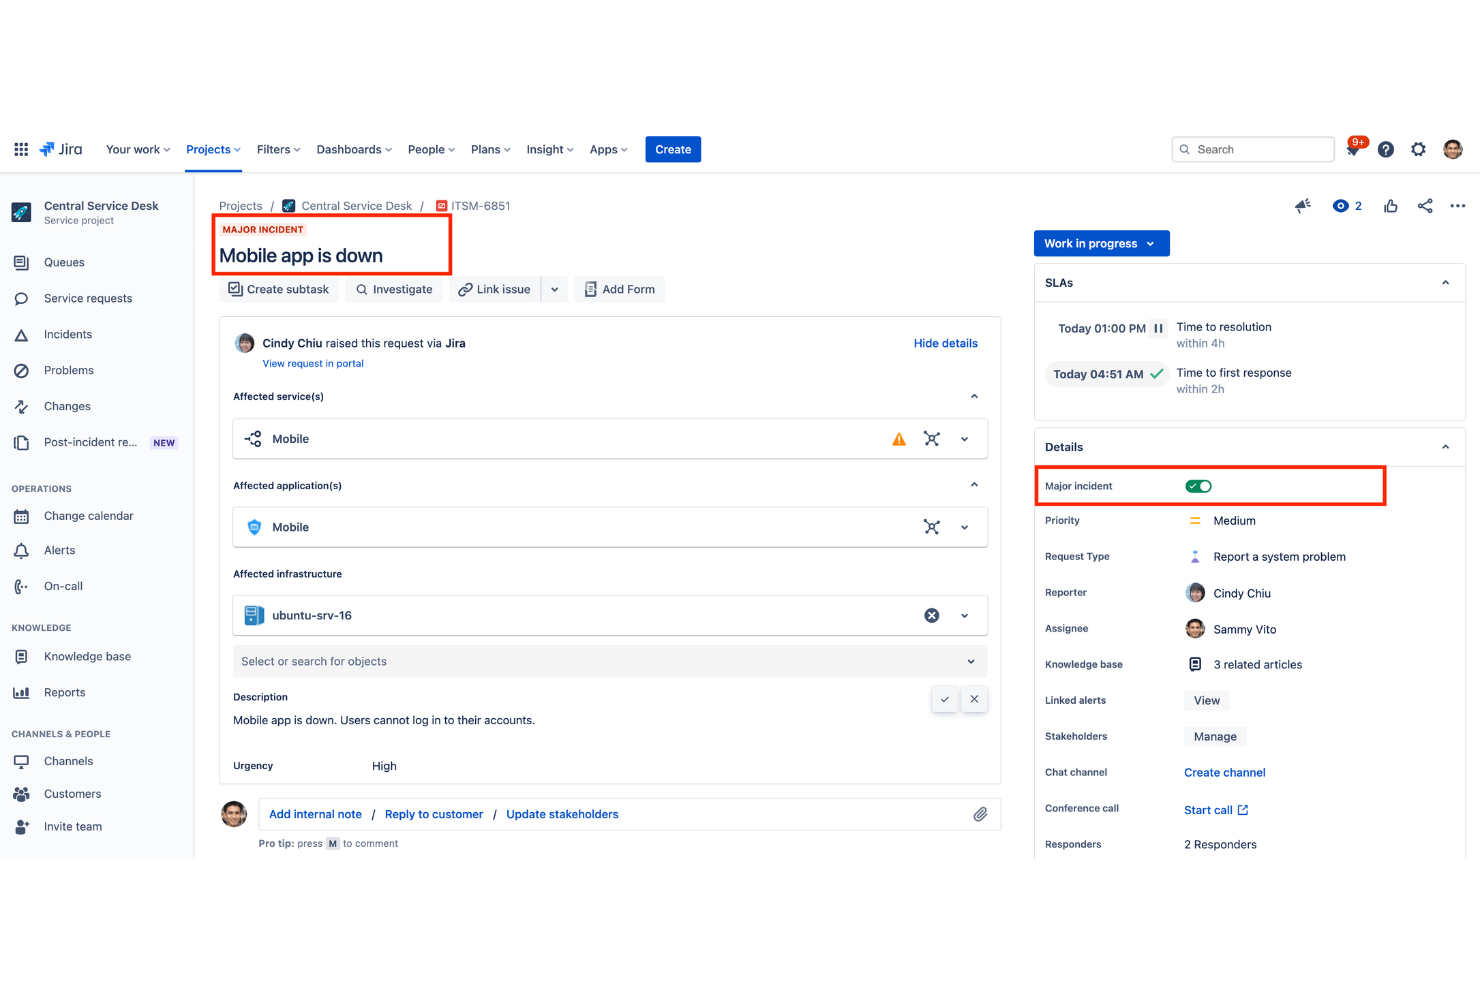
Task: View request in portal
Action: click(x=313, y=363)
